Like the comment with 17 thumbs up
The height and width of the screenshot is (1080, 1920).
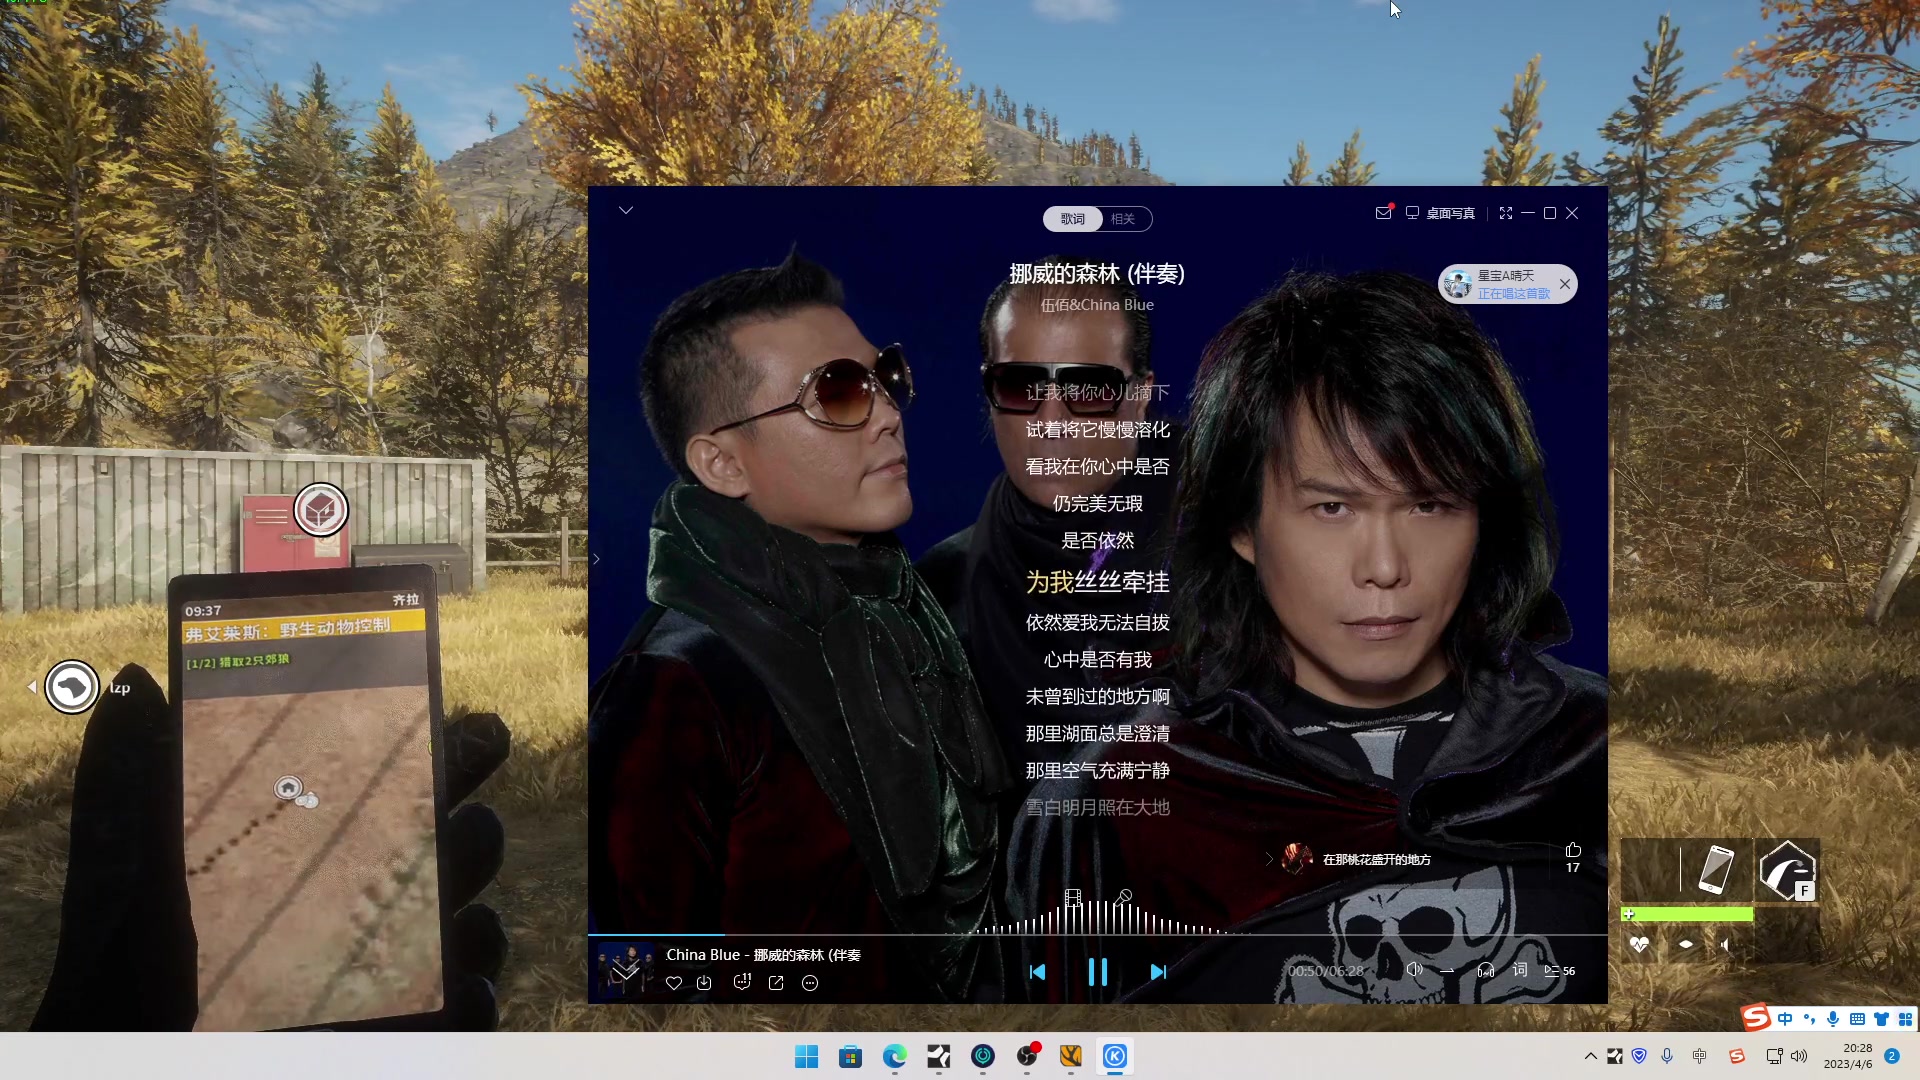[1573, 850]
